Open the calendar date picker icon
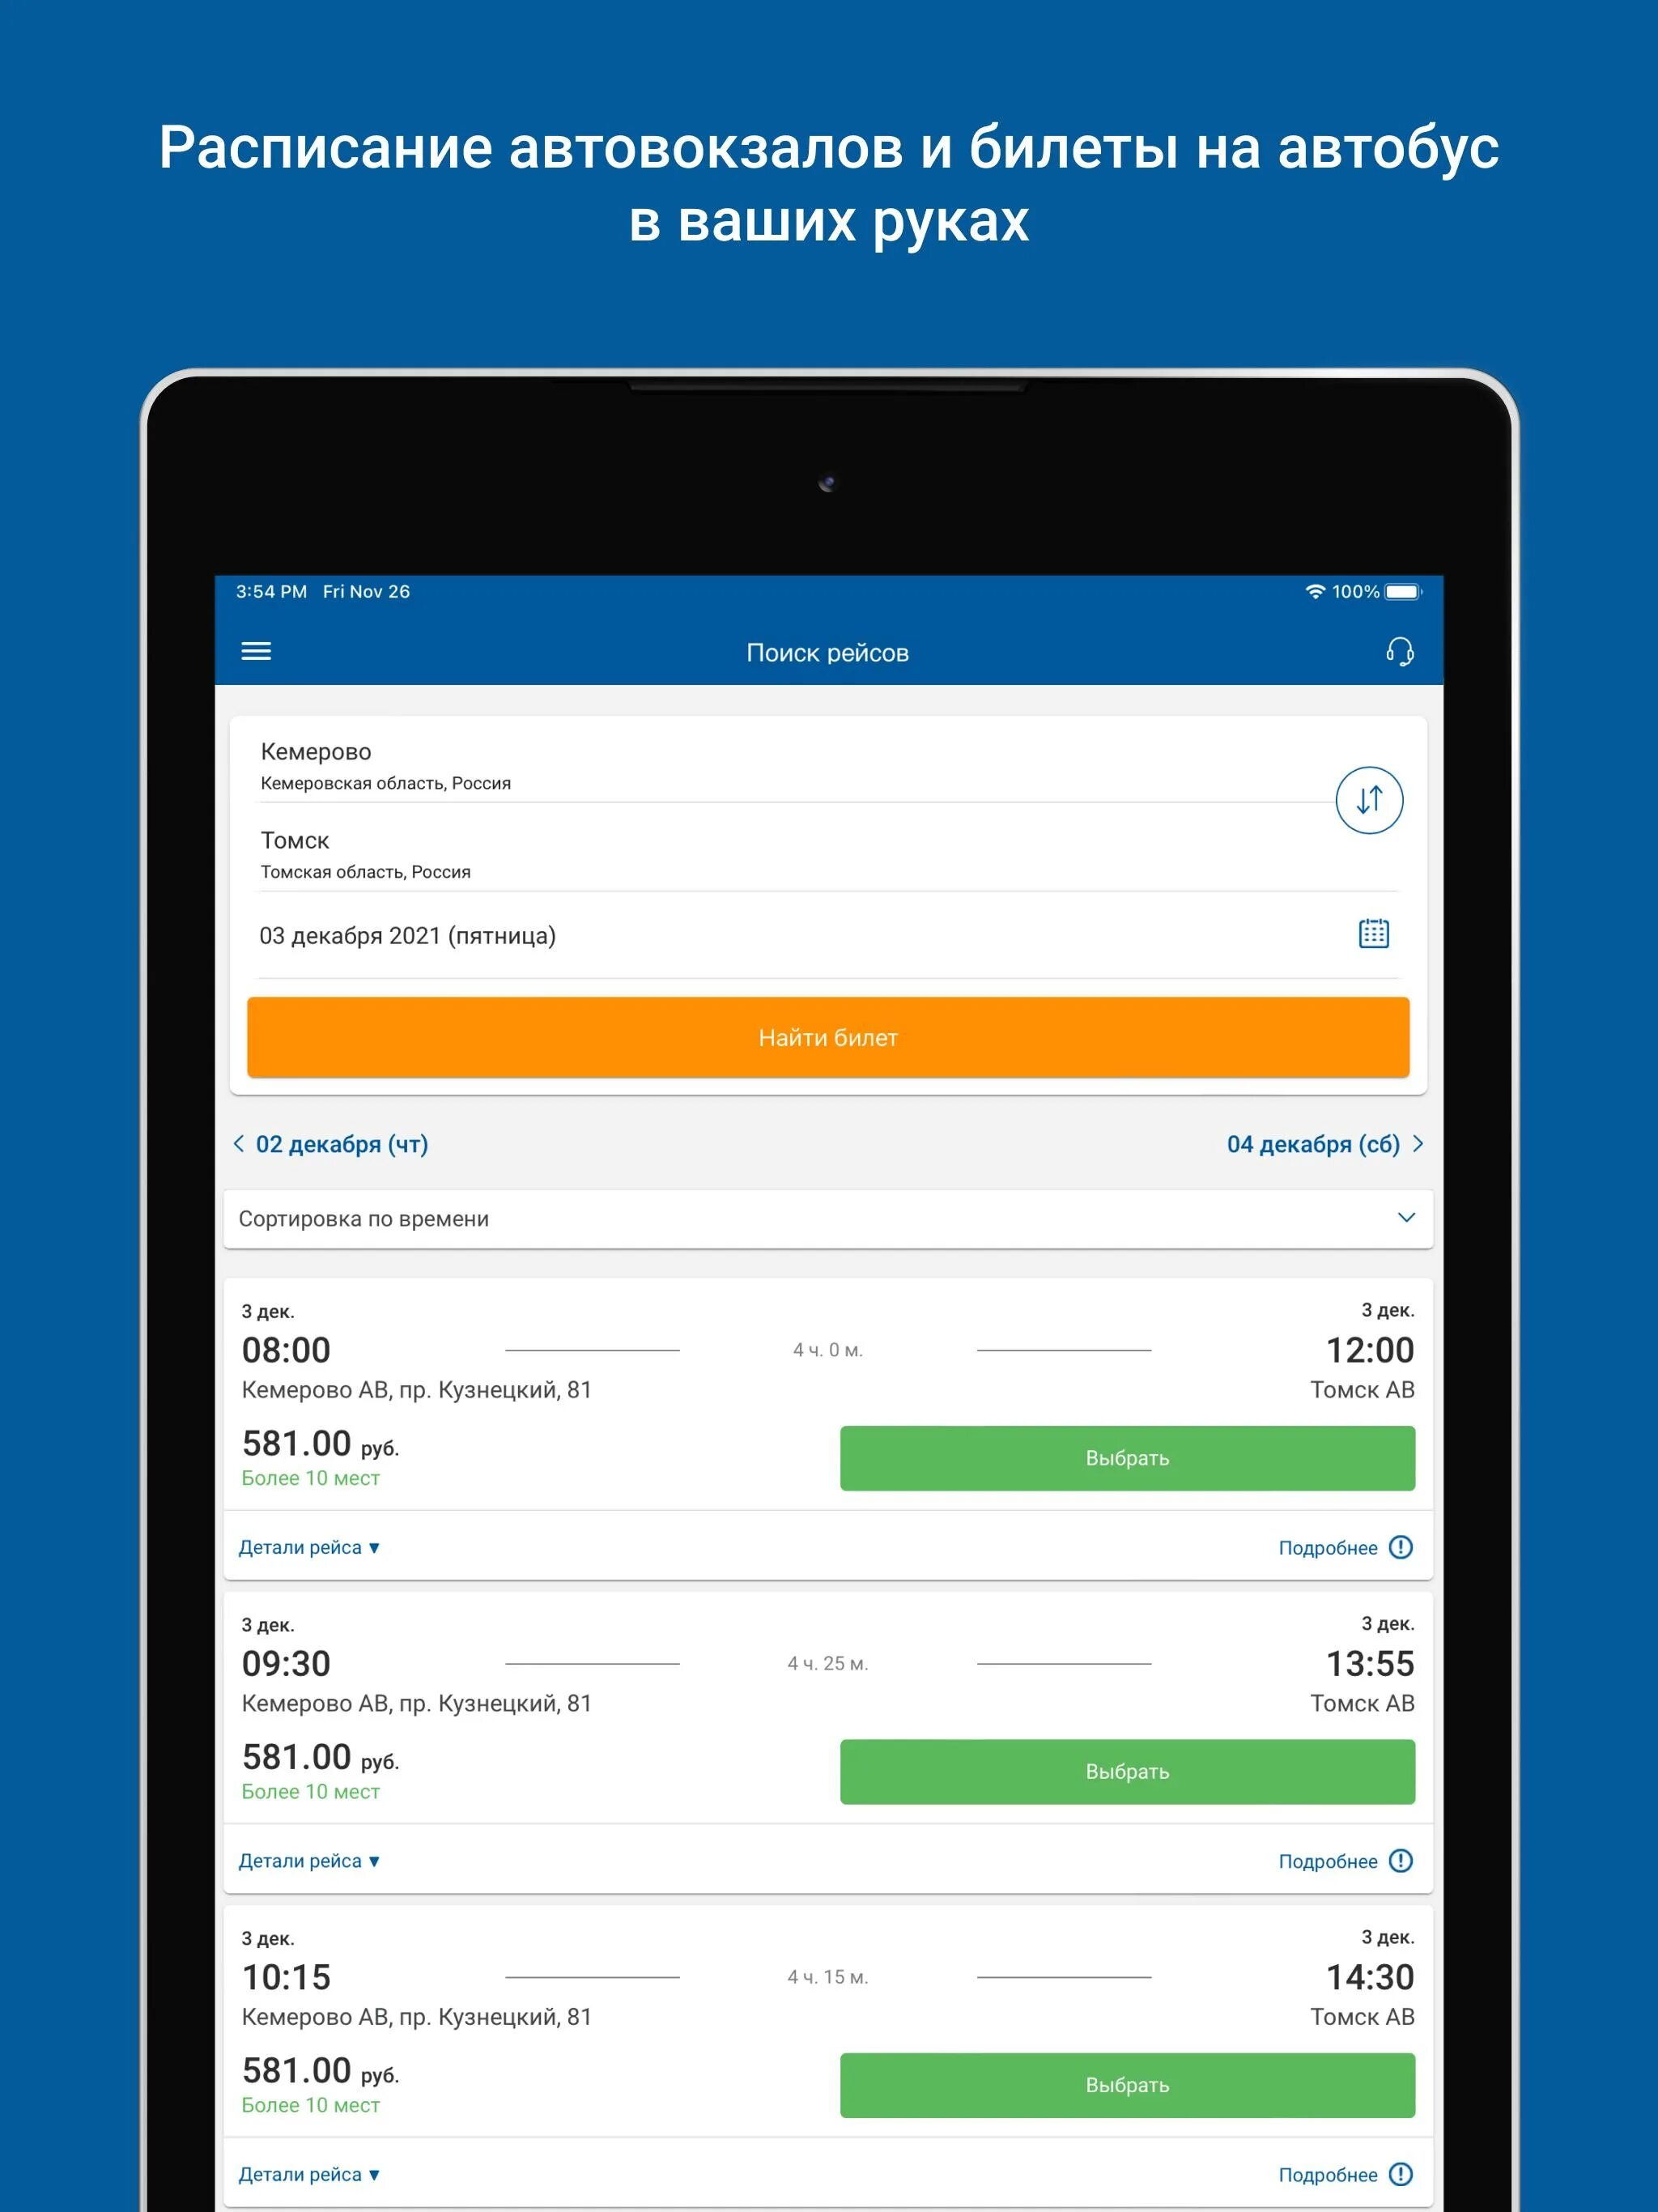Viewport: 1658px width, 2212px height. click(x=1374, y=937)
